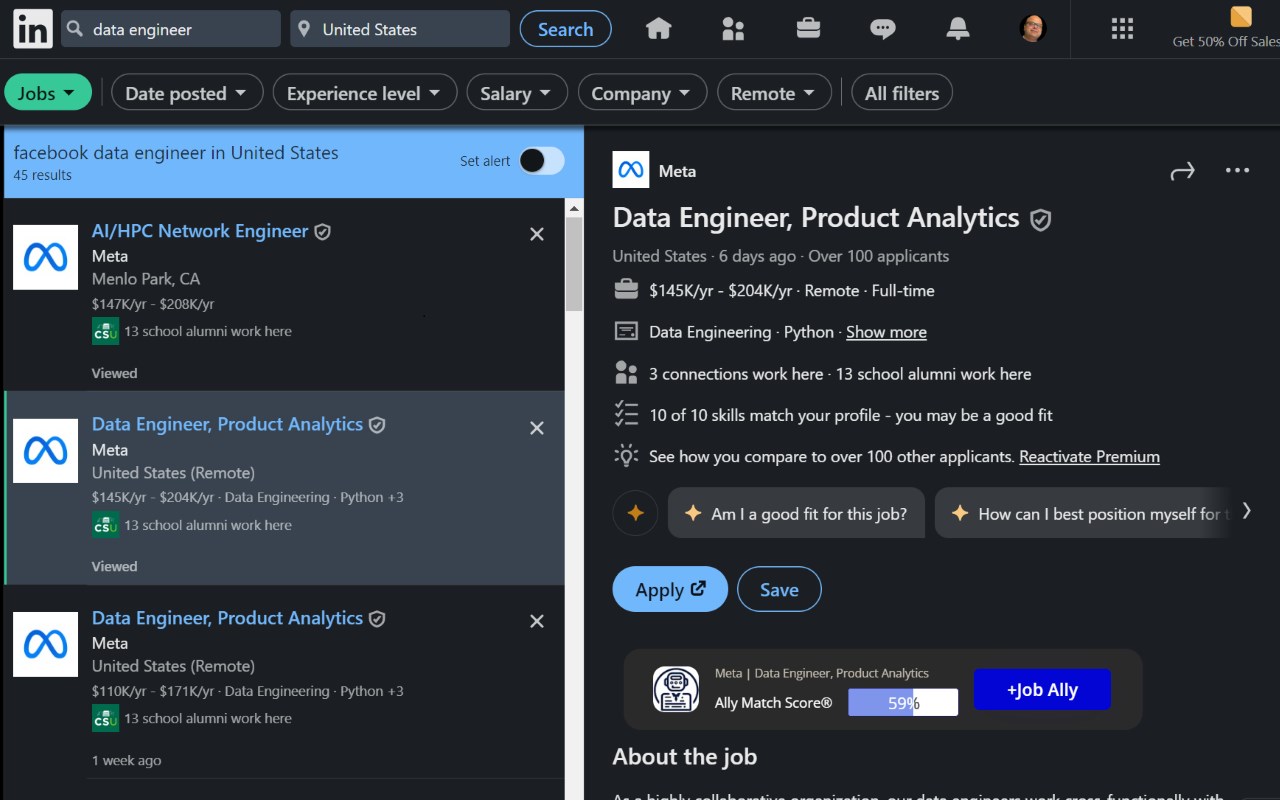1280x800 pixels.
Task: Click 'Menlo Park, CA' location text
Action: click(x=146, y=279)
